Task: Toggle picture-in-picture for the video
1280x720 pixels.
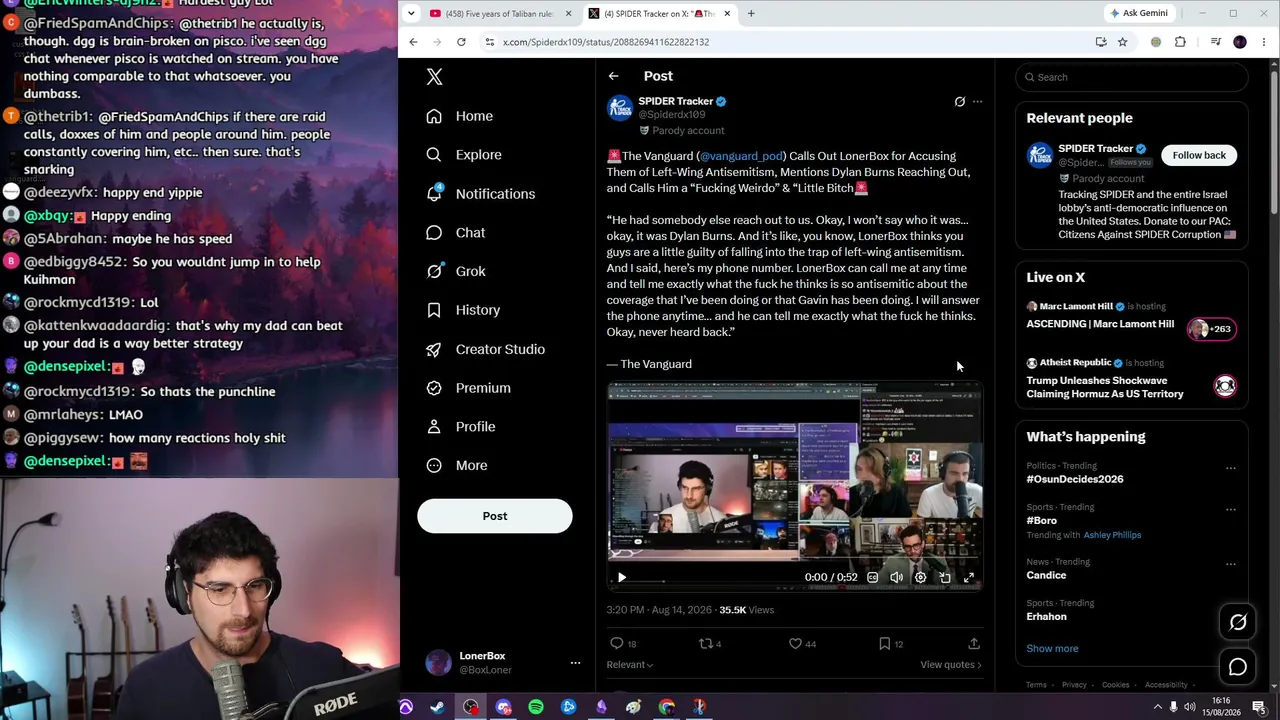Action: coord(945,577)
